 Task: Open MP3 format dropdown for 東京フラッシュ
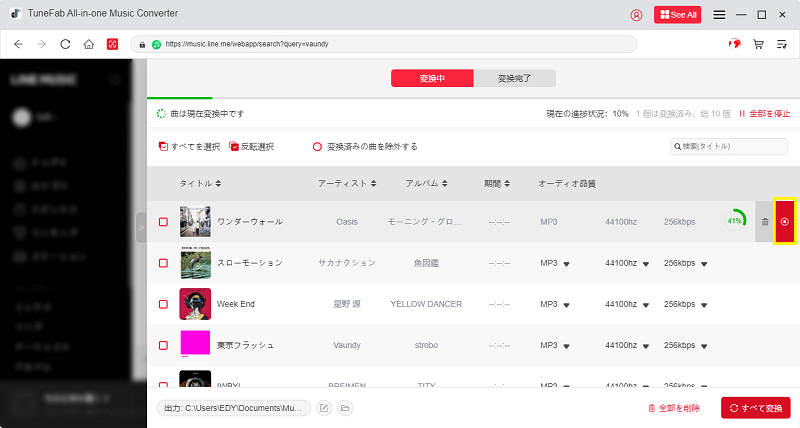[555, 345]
